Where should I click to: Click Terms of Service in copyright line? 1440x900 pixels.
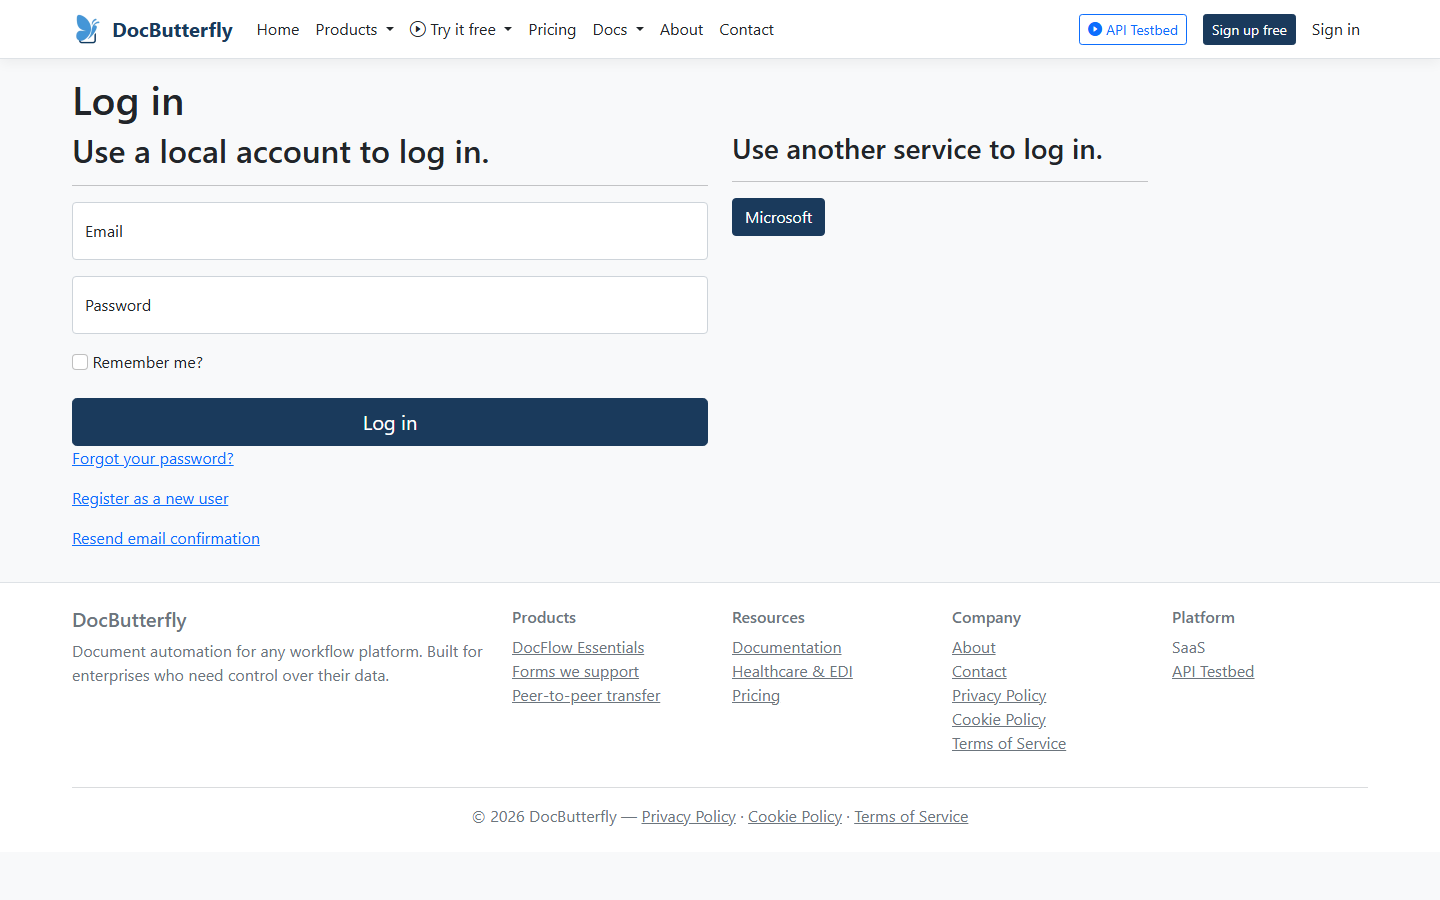[x=911, y=816]
